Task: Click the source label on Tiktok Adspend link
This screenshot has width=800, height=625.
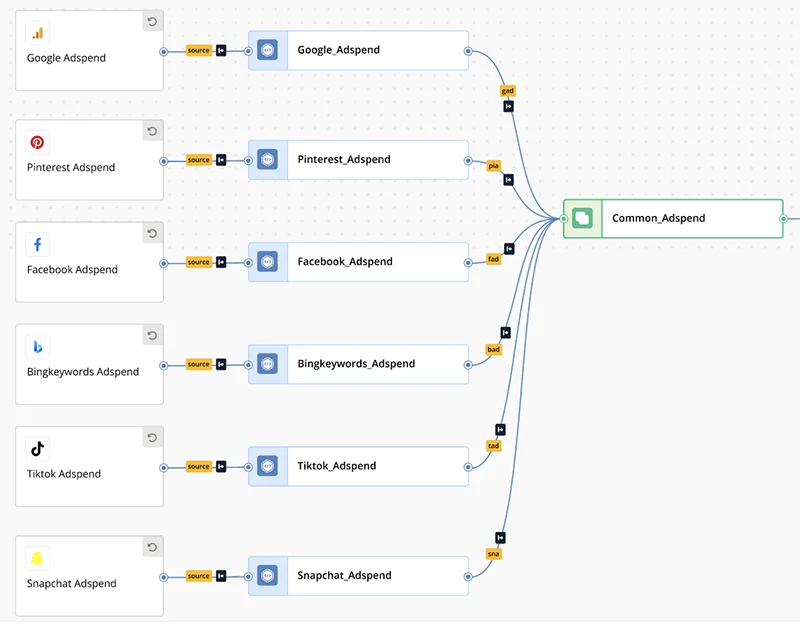Action: (x=198, y=466)
